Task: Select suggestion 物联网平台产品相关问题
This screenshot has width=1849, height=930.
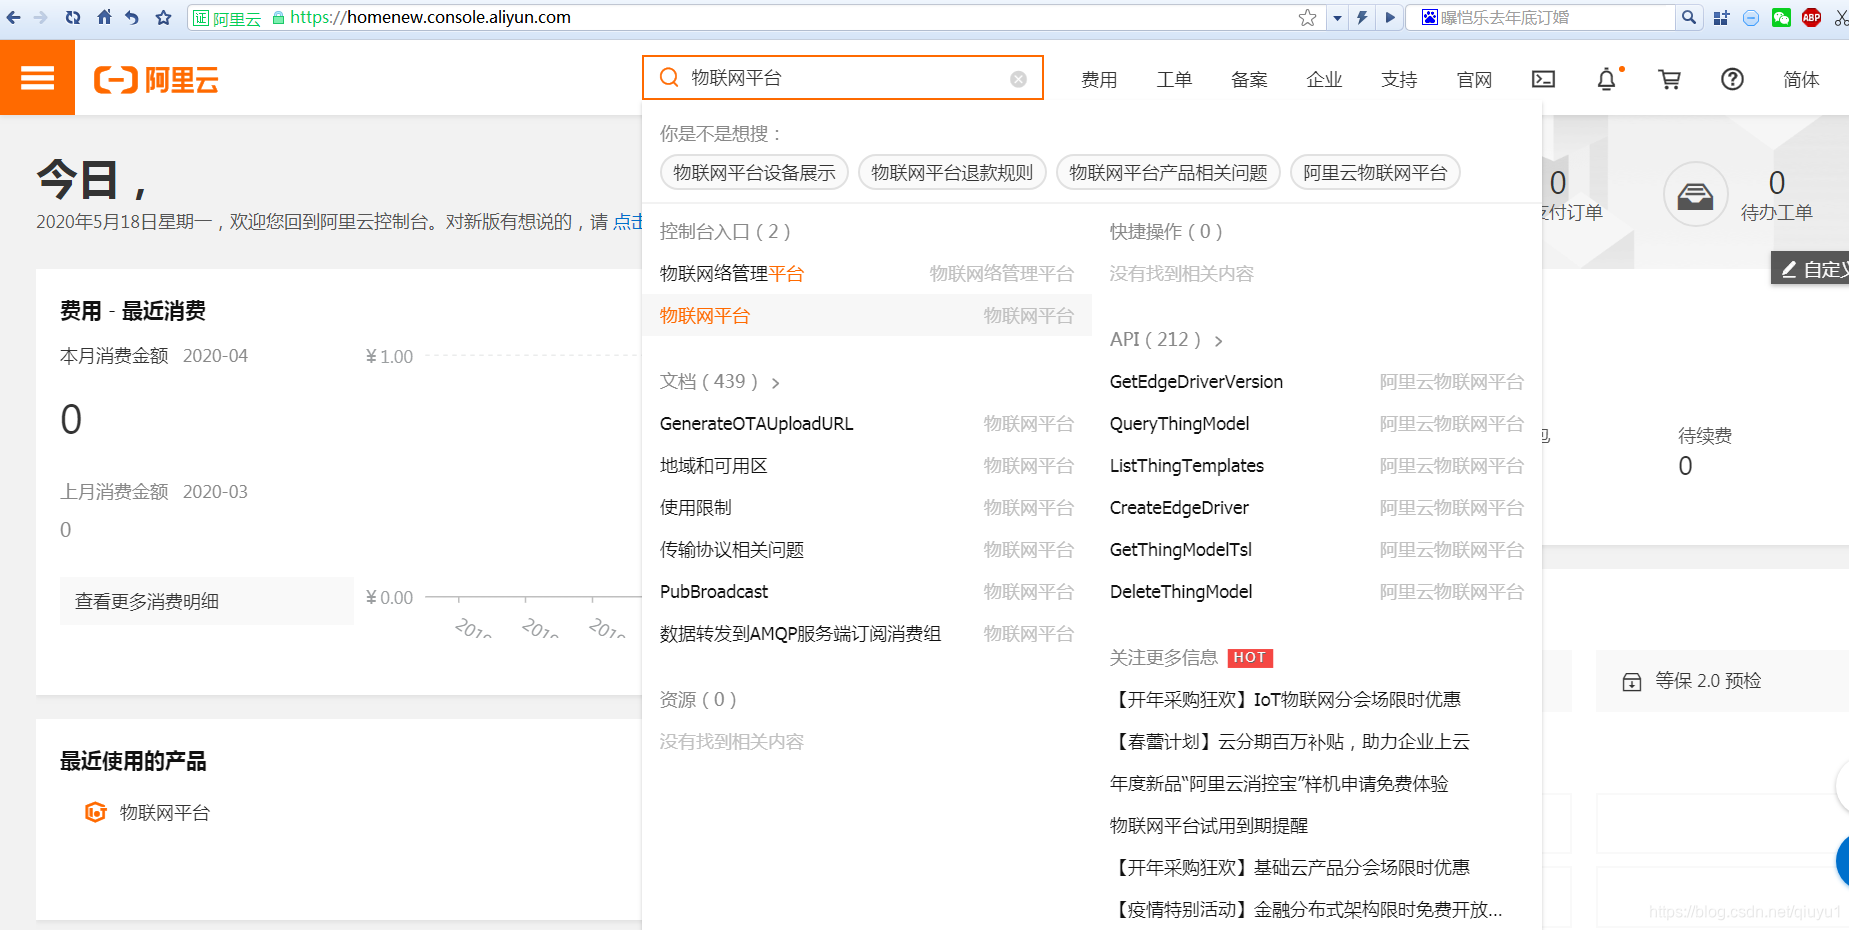Action: click(1168, 173)
